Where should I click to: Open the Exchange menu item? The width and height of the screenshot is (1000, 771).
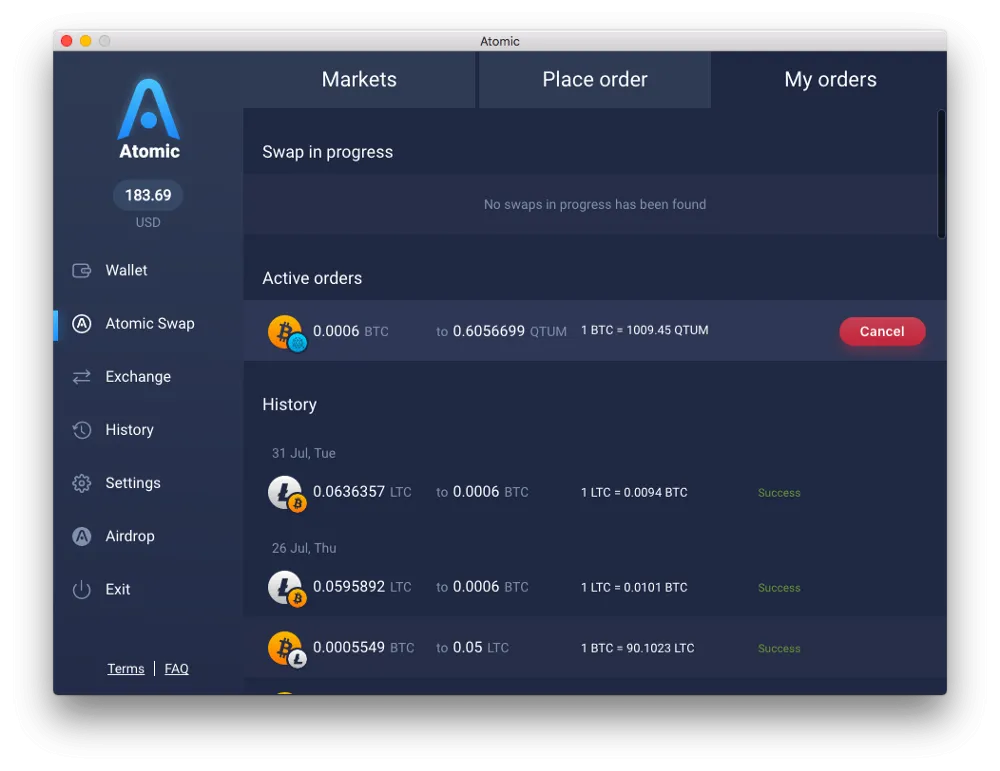tap(138, 377)
